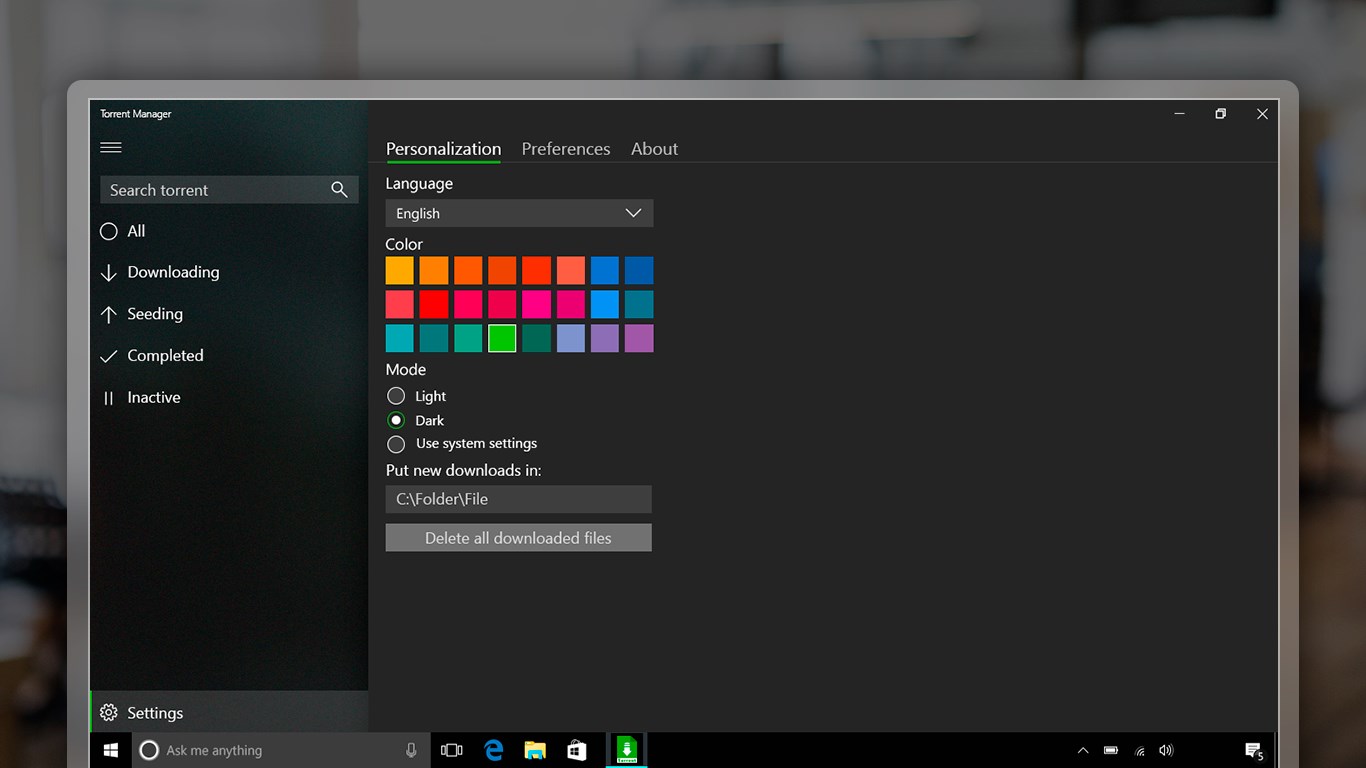Open File Explorer from the taskbar
The width and height of the screenshot is (1366, 768).
tap(535, 750)
